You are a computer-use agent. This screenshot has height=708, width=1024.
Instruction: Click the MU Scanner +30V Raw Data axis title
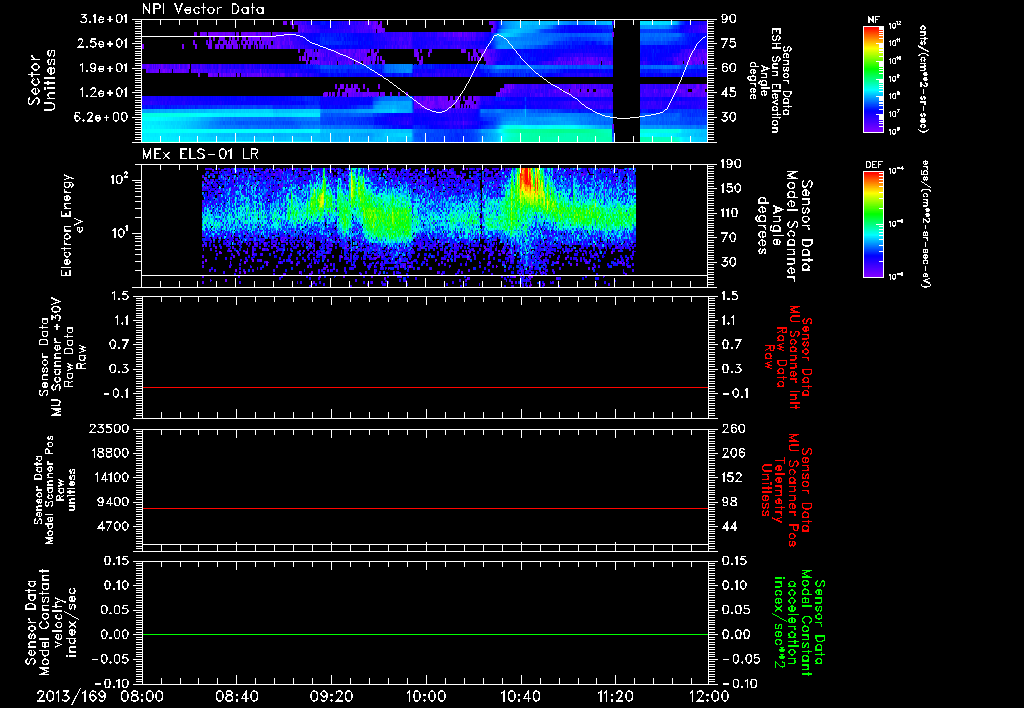(x=63, y=357)
